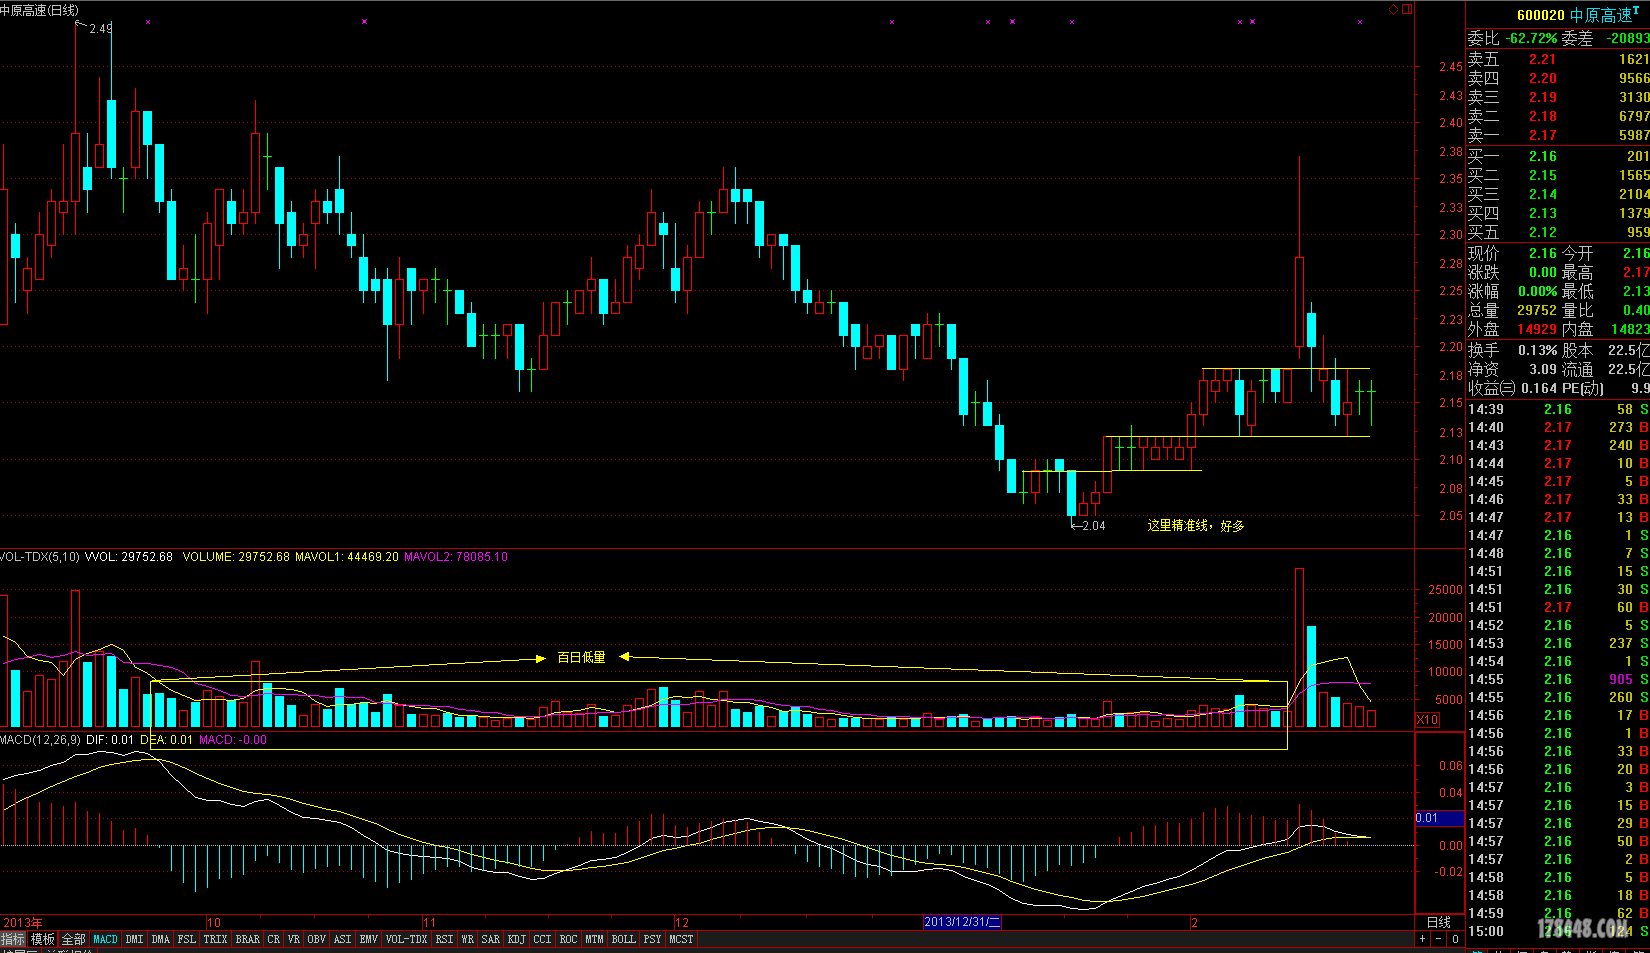Click the 现价 2.16 field

click(x=1512, y=253)
